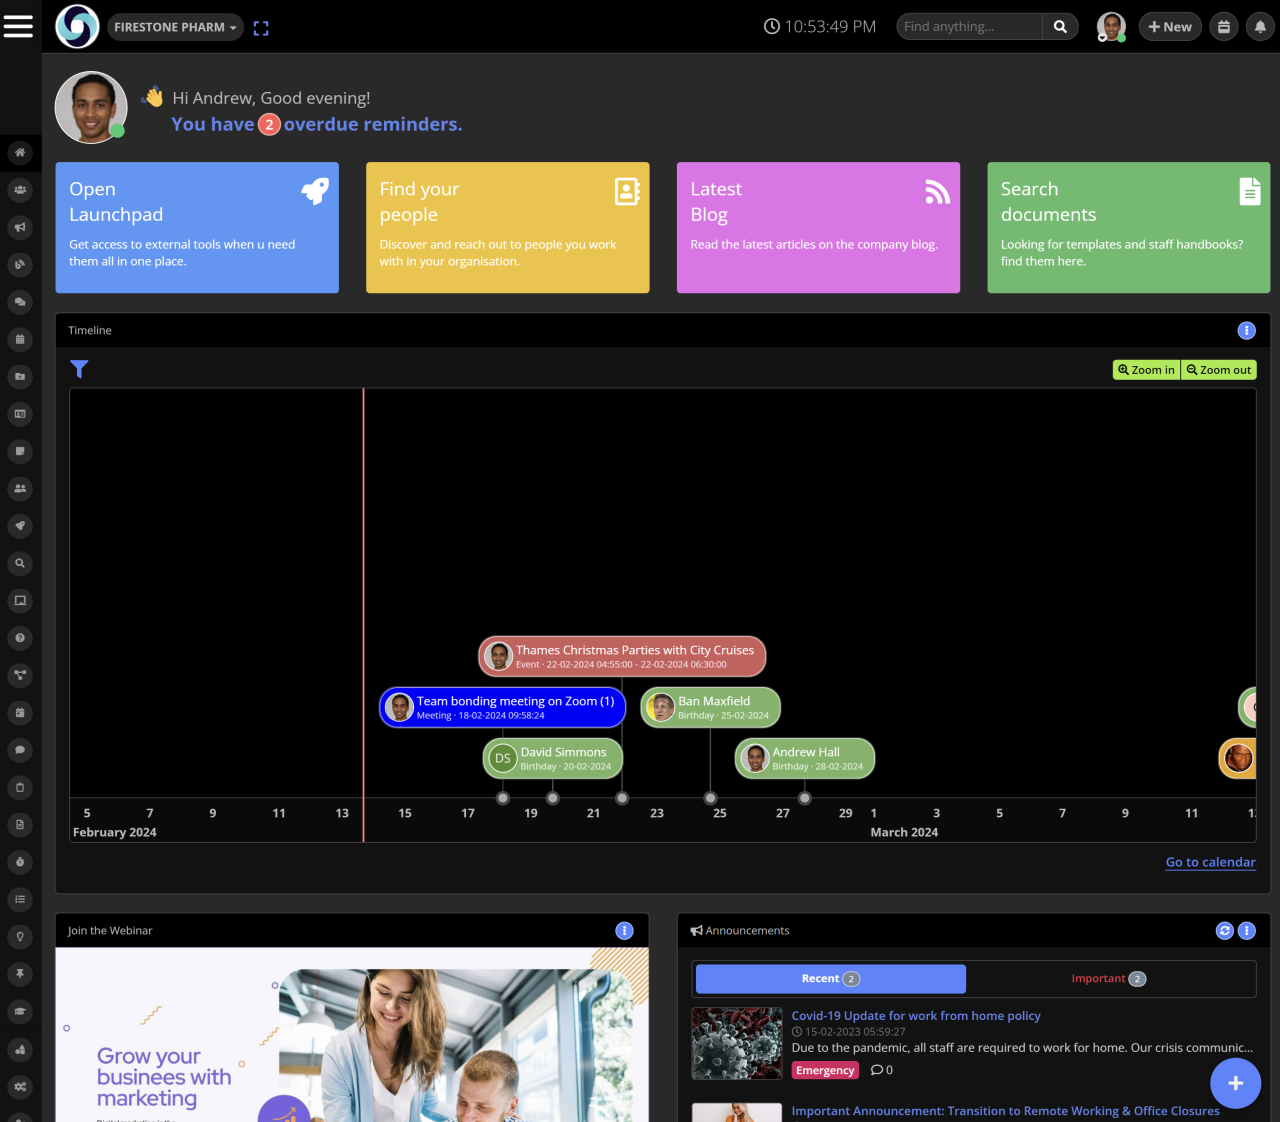The height and width of the screenshot is (1122, 1280).
Task: Open the calendar icon in the top bar
Action: [x=1223, y=26]
